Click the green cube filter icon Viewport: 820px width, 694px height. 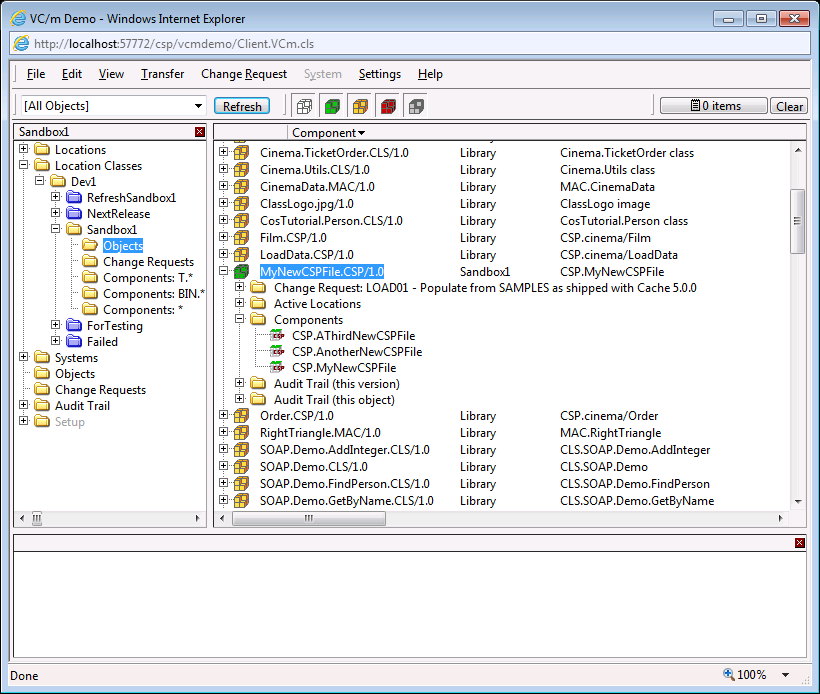point(333,106)
